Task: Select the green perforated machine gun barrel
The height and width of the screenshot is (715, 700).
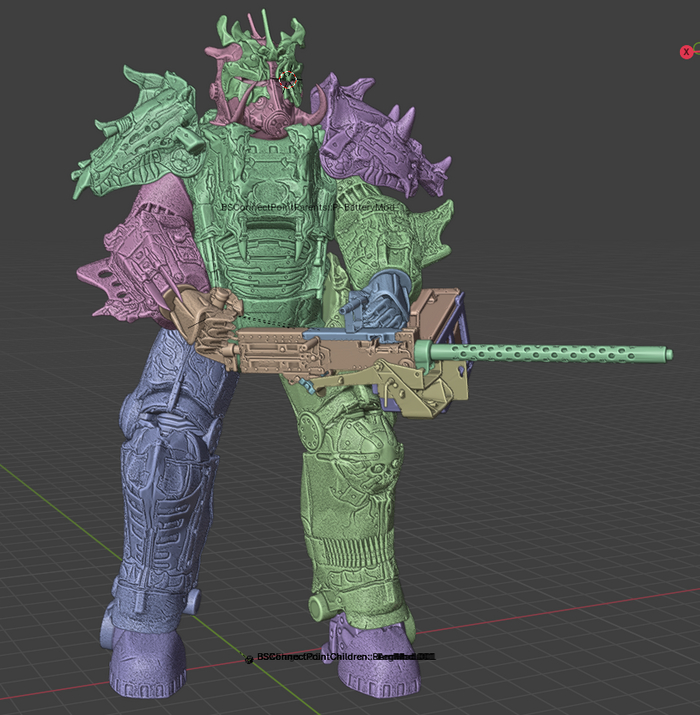Action: pyautogui.click(x=560, y=354)
